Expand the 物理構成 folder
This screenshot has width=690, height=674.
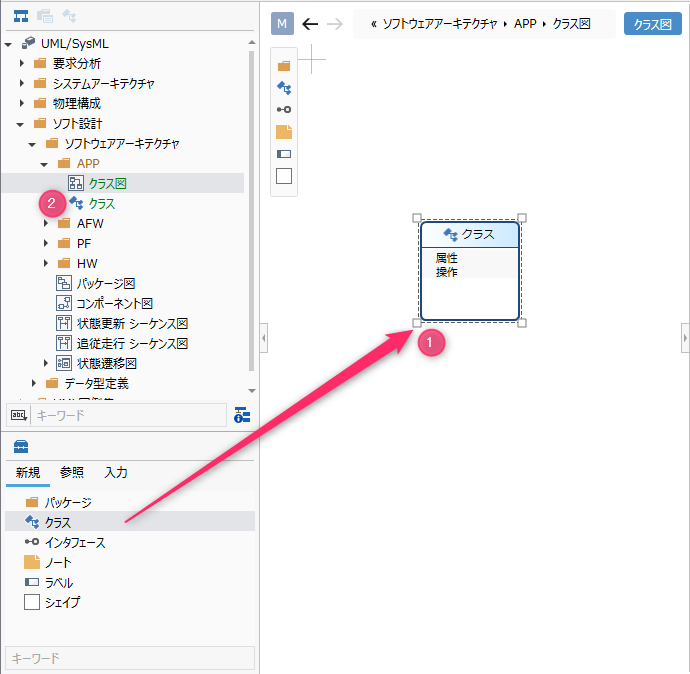[x=22, y=103]
